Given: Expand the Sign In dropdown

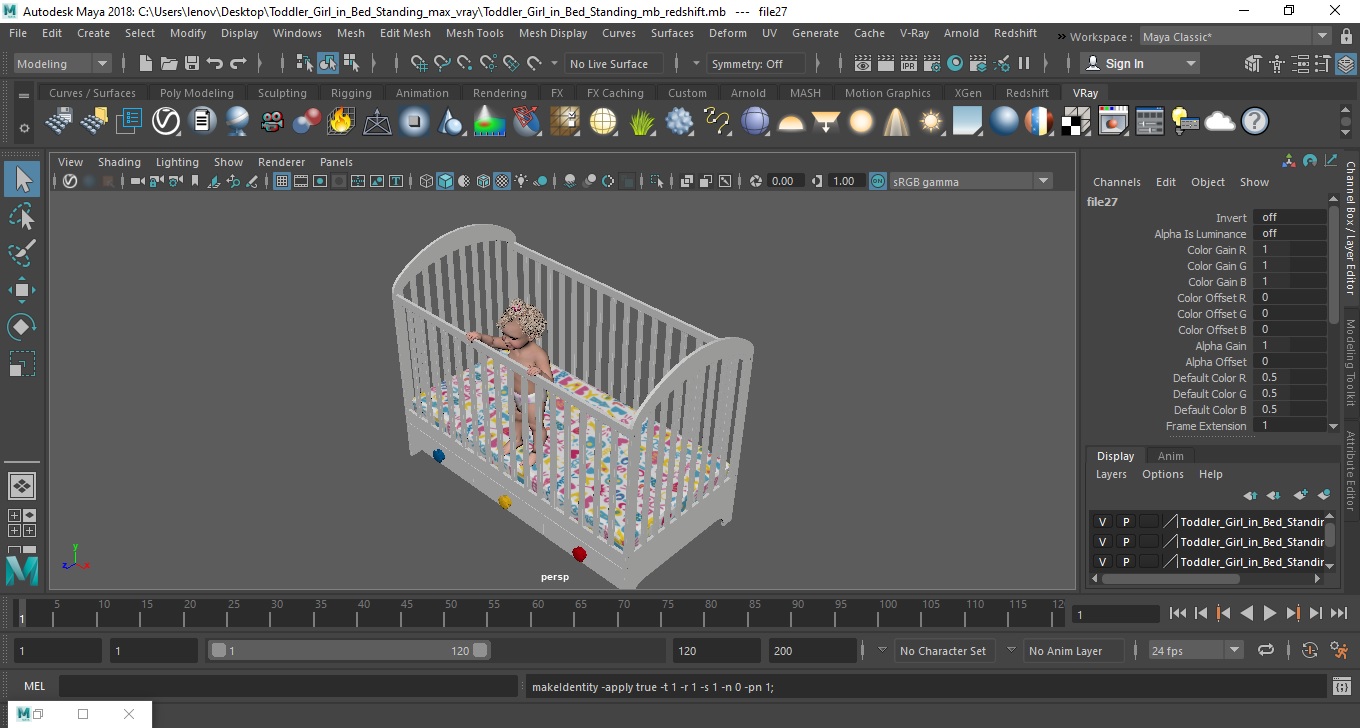Looking at the screenshot, I should (1191, 63).
